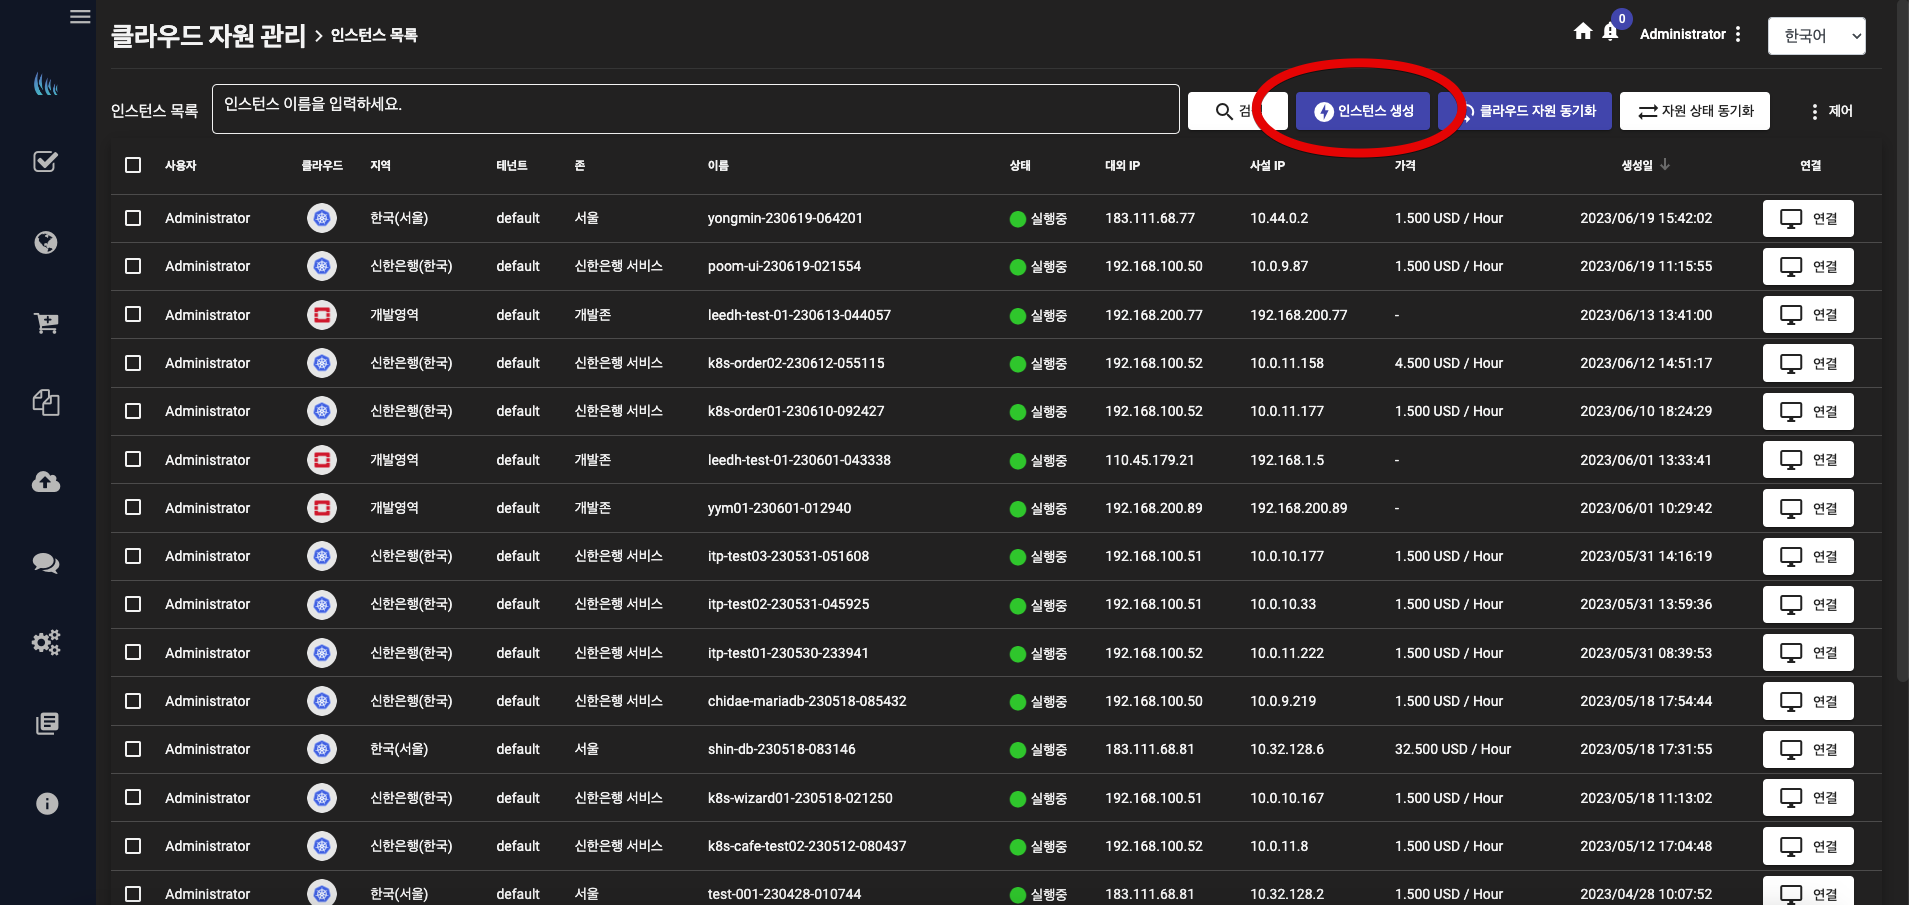Click the 자원 상태 동기화 button

coord(1694,111)
